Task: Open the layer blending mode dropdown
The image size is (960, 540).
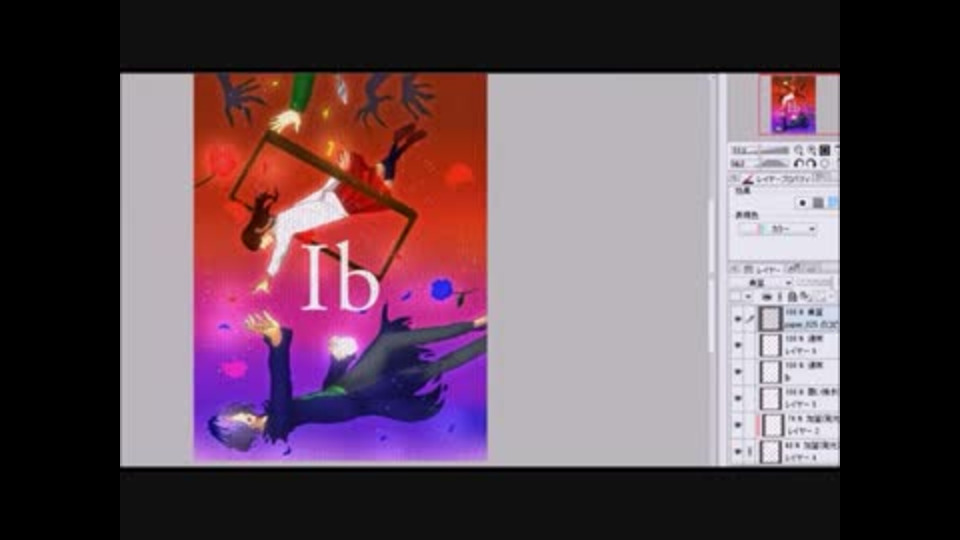Action: pyautogui.click(x=761, y=283)
